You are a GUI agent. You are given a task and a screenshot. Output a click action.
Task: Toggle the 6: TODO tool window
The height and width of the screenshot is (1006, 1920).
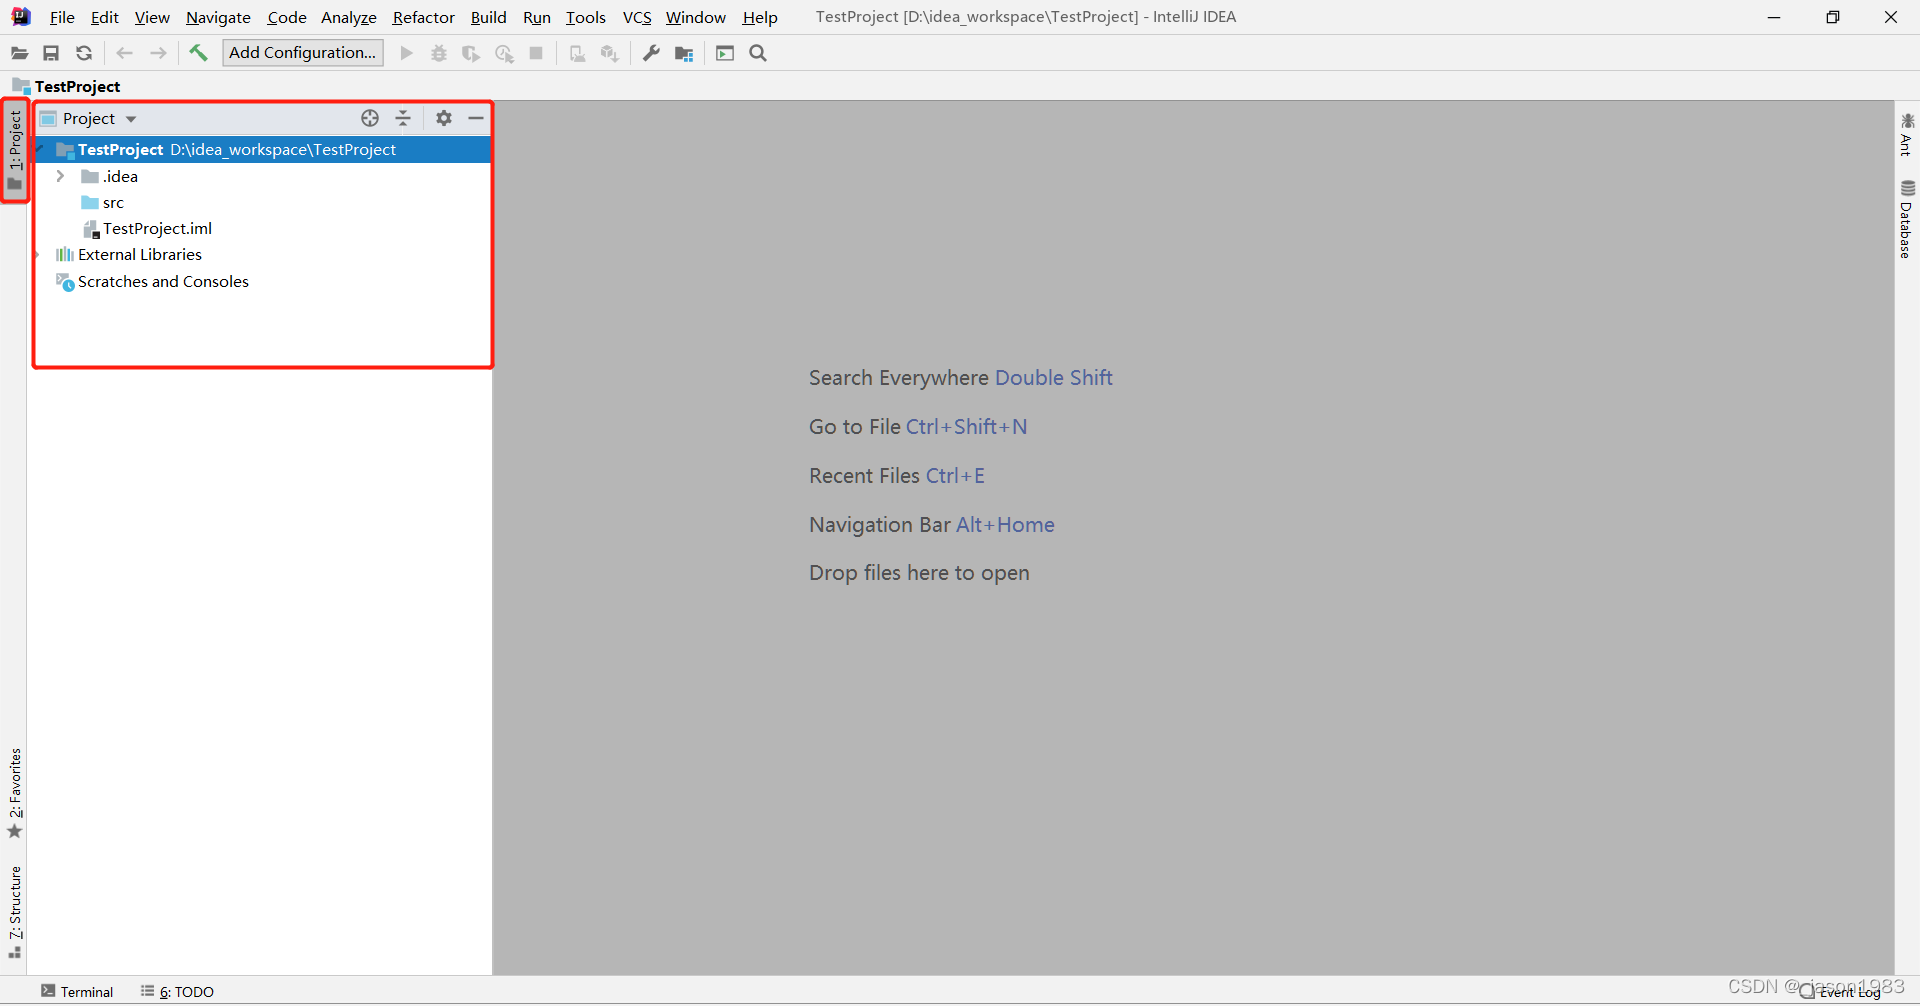coord(177,992)
